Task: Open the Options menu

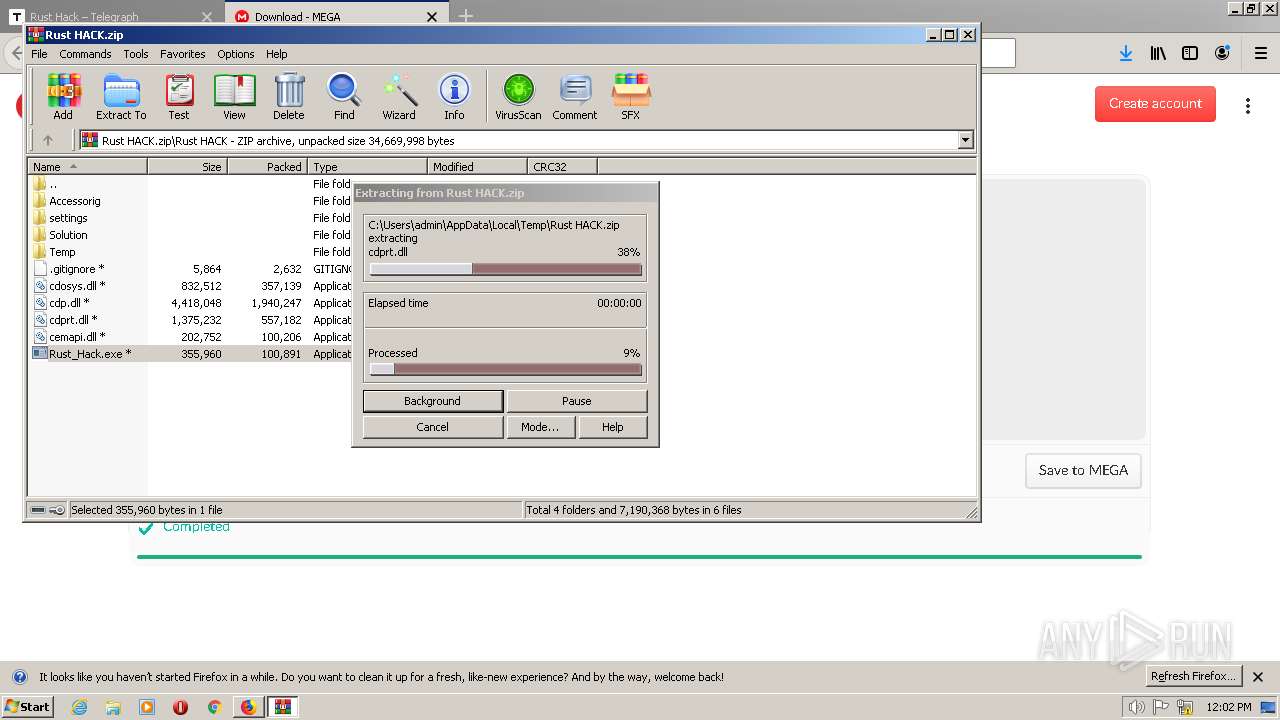Action: [x=236, y=54]
